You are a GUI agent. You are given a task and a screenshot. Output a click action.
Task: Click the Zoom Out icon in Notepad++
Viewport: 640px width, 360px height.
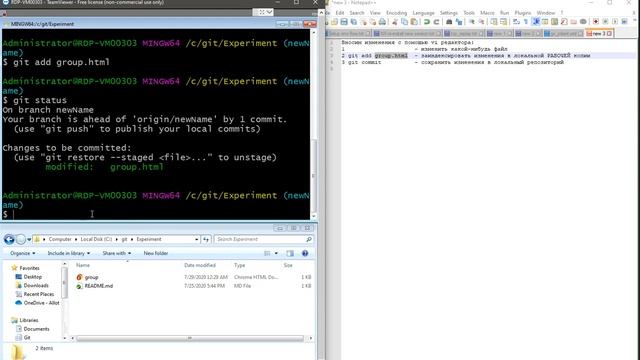[x=481, y=22]
